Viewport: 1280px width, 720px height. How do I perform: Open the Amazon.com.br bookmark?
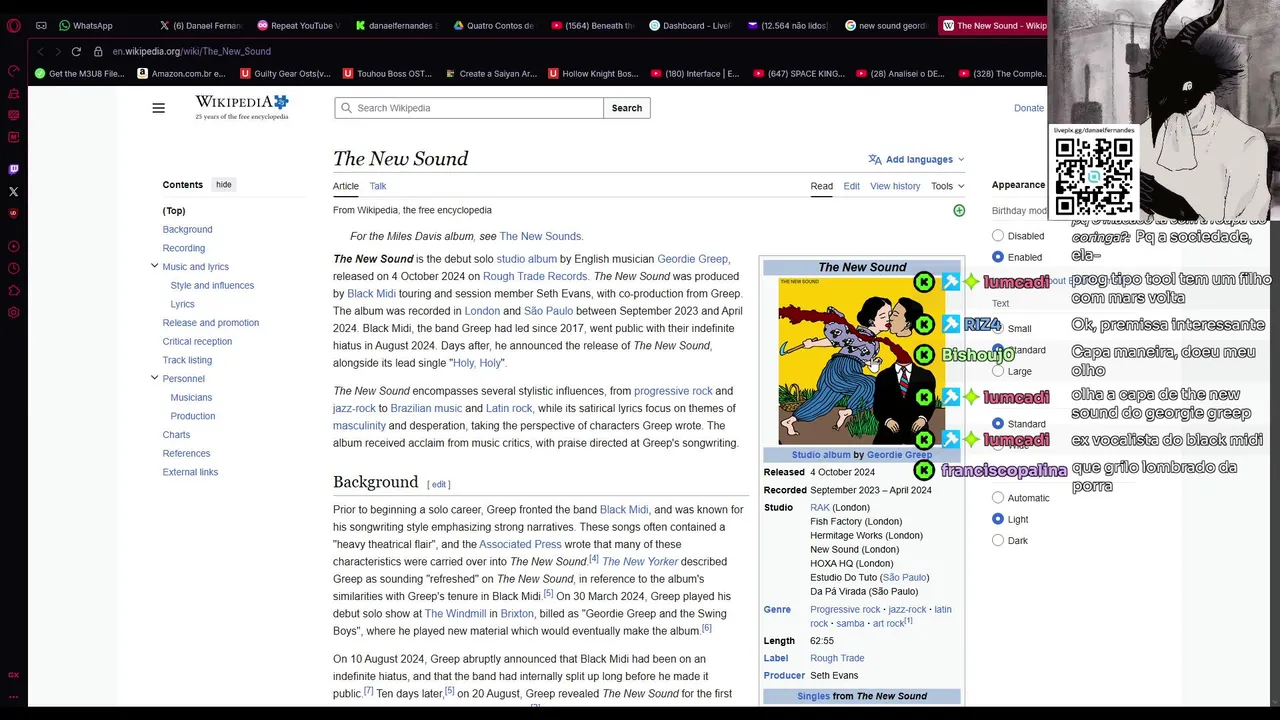[x=182, y=73]
